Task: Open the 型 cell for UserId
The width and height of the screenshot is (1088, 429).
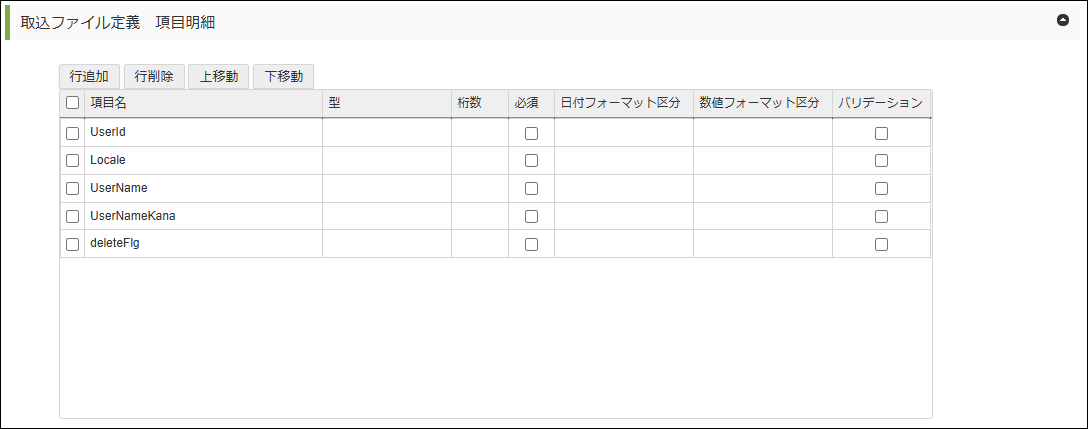Action: point(386,133)
